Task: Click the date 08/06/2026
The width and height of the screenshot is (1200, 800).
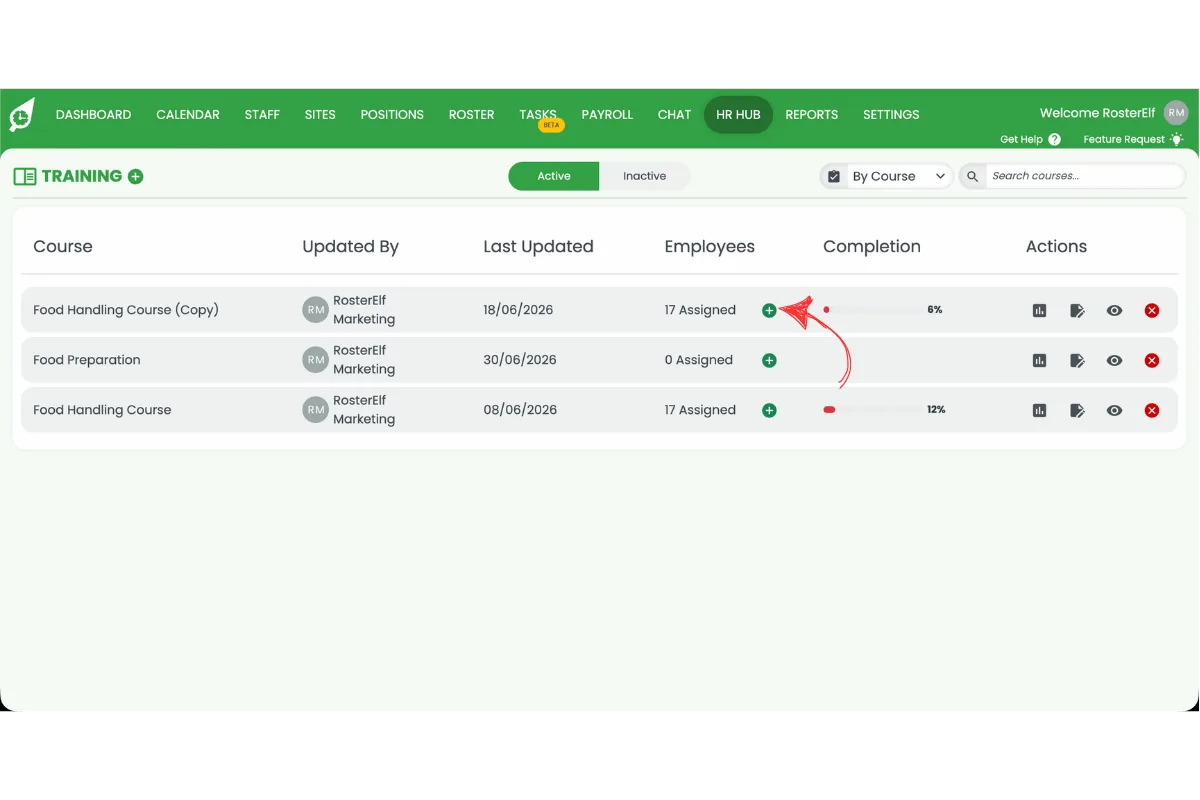Action: [520, 410]
